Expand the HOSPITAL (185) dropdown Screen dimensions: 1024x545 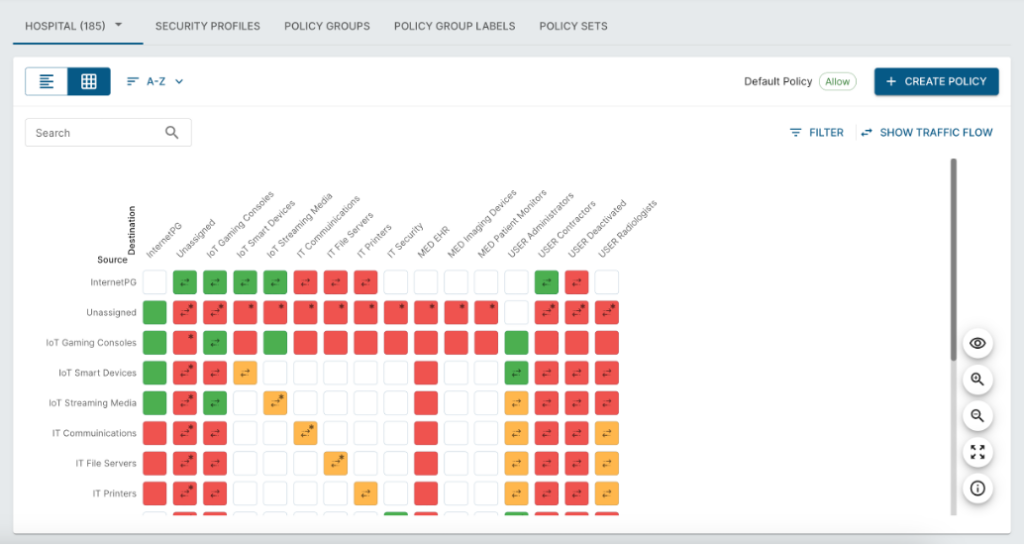click(73, 25)
